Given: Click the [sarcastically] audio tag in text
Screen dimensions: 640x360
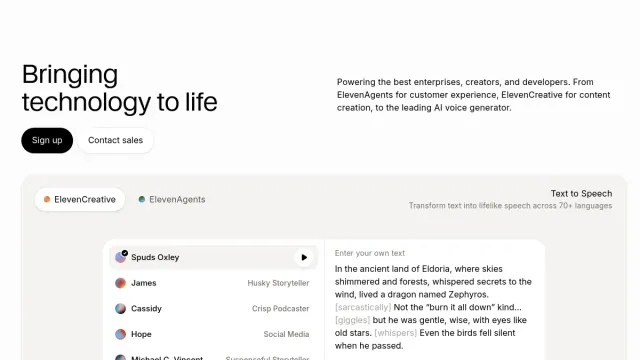Looking at the screenshot, I should pos(363,307).
